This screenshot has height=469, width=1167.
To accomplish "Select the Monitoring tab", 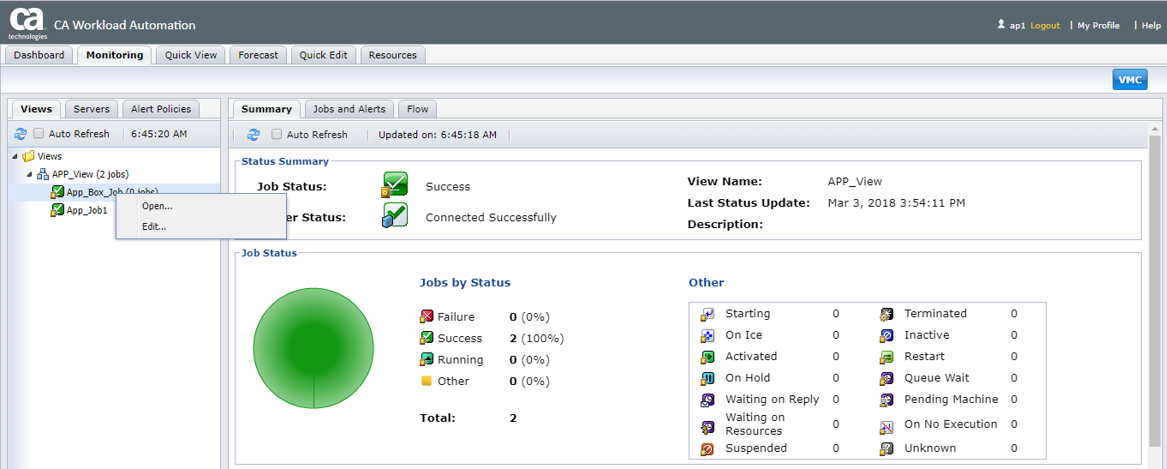I will 115,55.
